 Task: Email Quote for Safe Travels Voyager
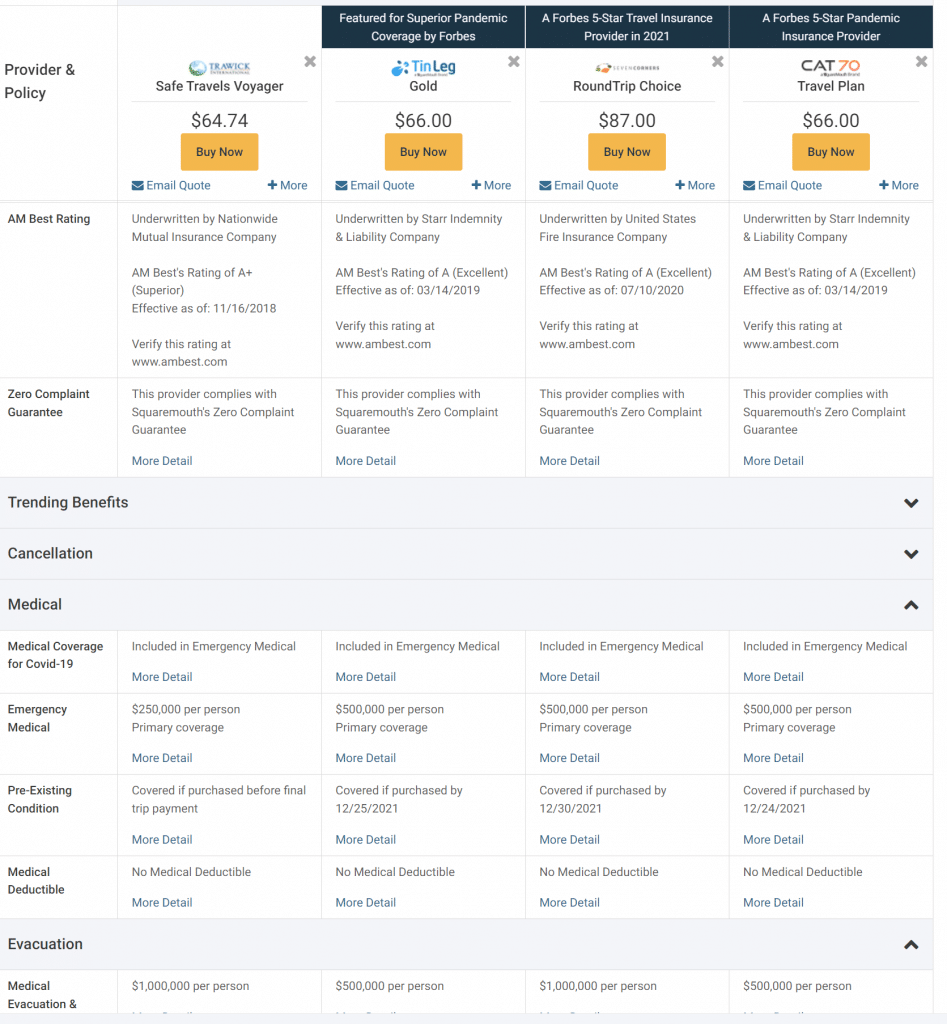tap(171, 185)
